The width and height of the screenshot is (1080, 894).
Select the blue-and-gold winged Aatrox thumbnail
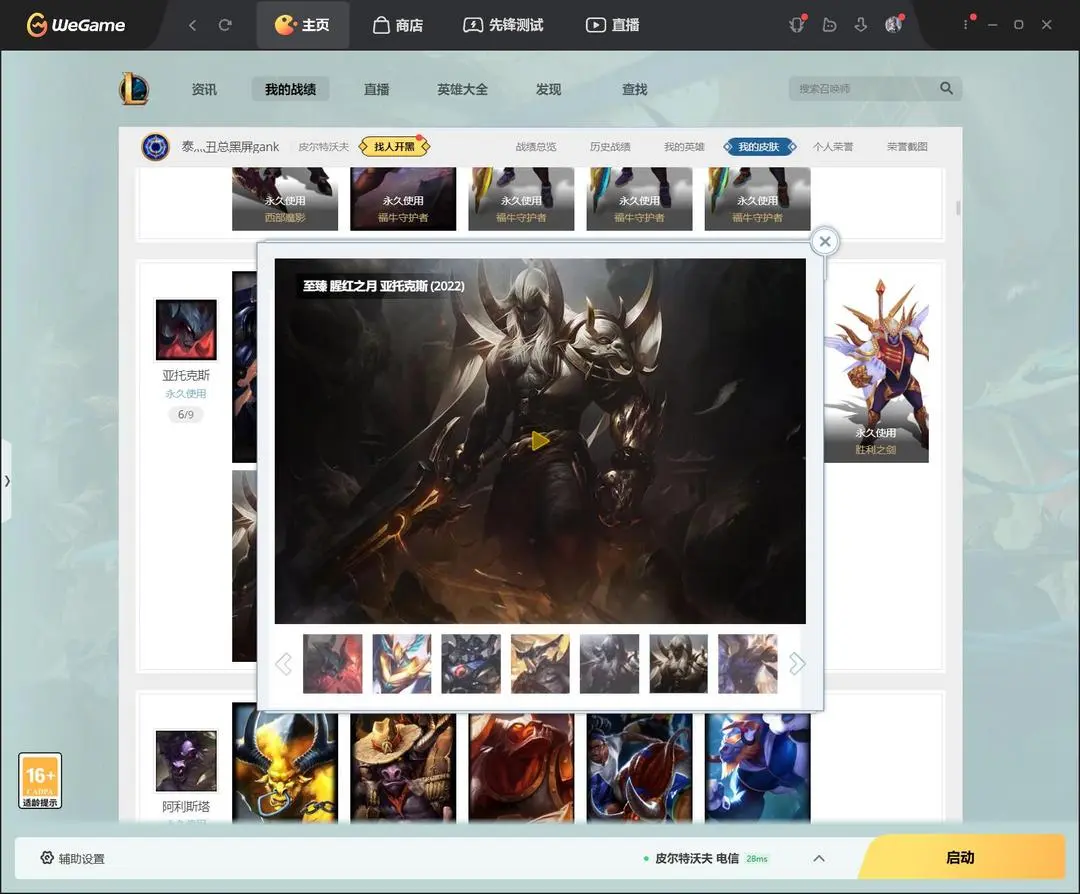[402, 663]
